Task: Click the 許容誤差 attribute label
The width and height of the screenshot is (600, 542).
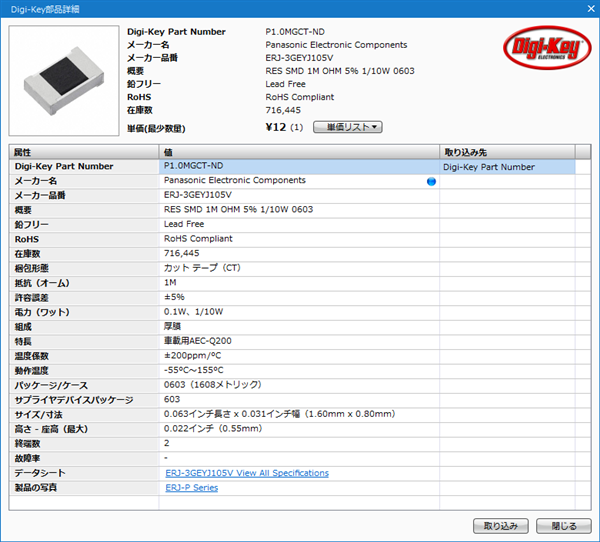Action: pyautogui.click(x=32, y=298)
